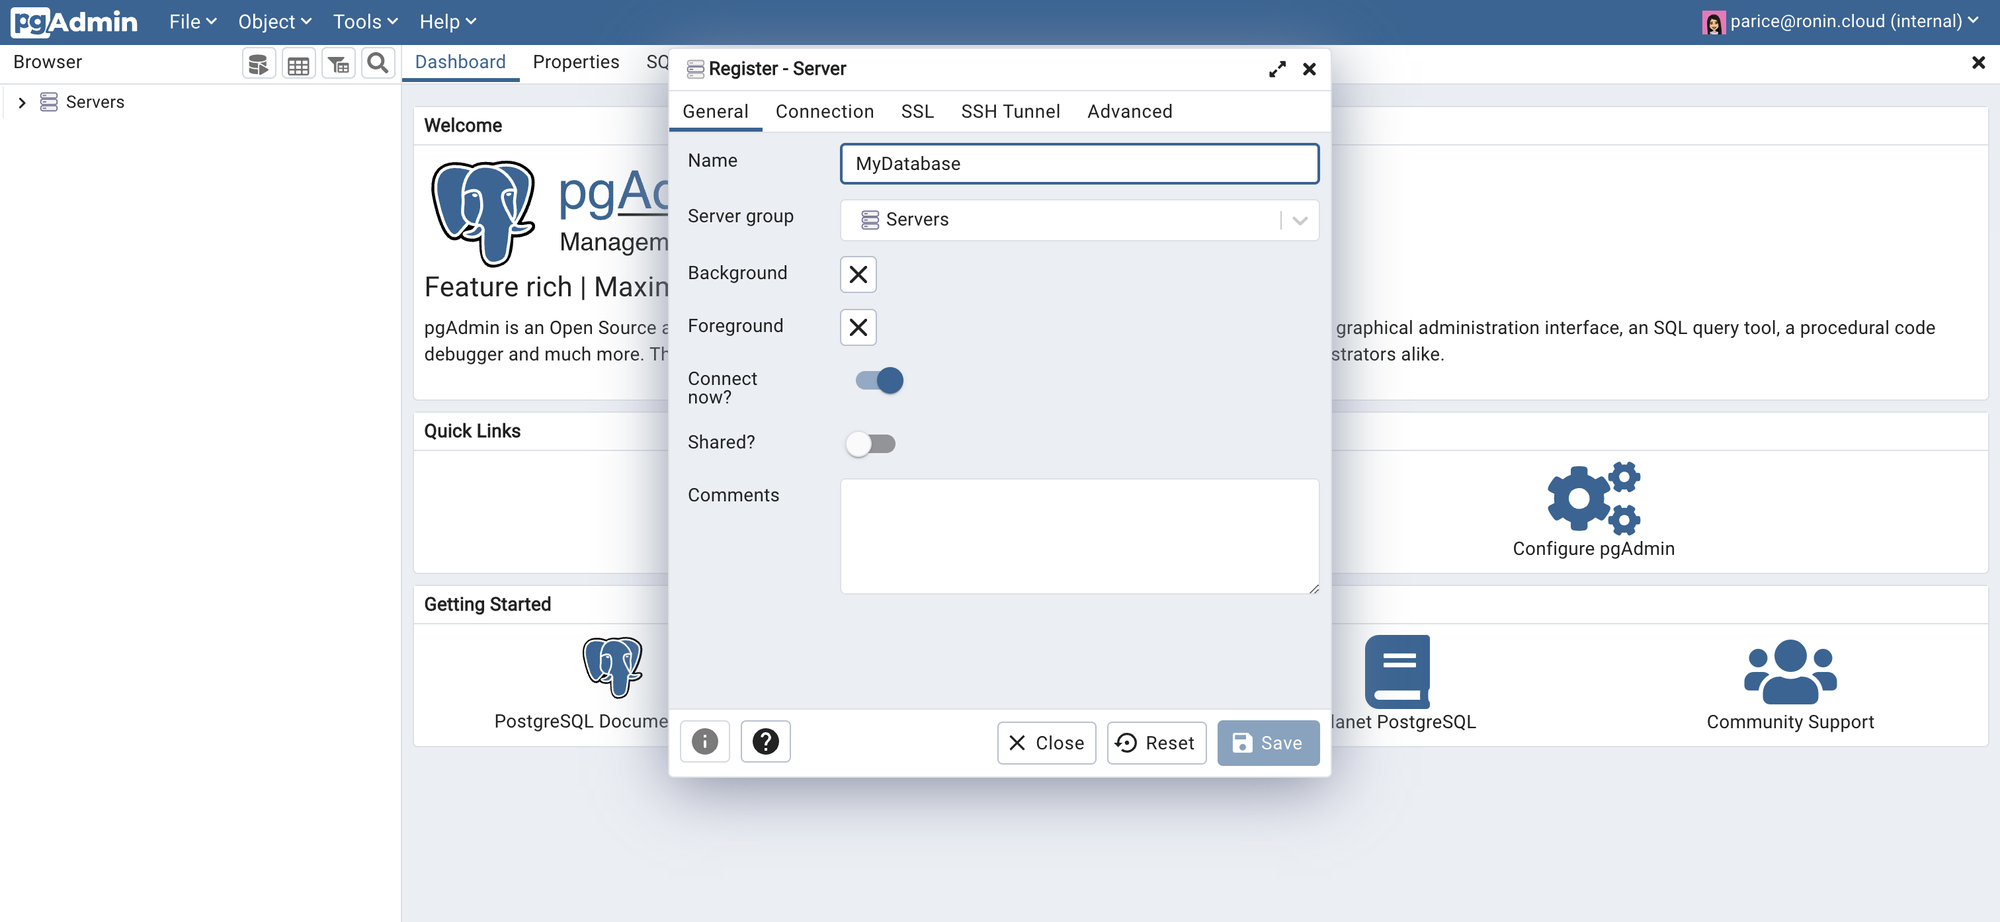Screen dimensions: 2000x922
Task: Open the Help menu
Action: click(448, 22)
